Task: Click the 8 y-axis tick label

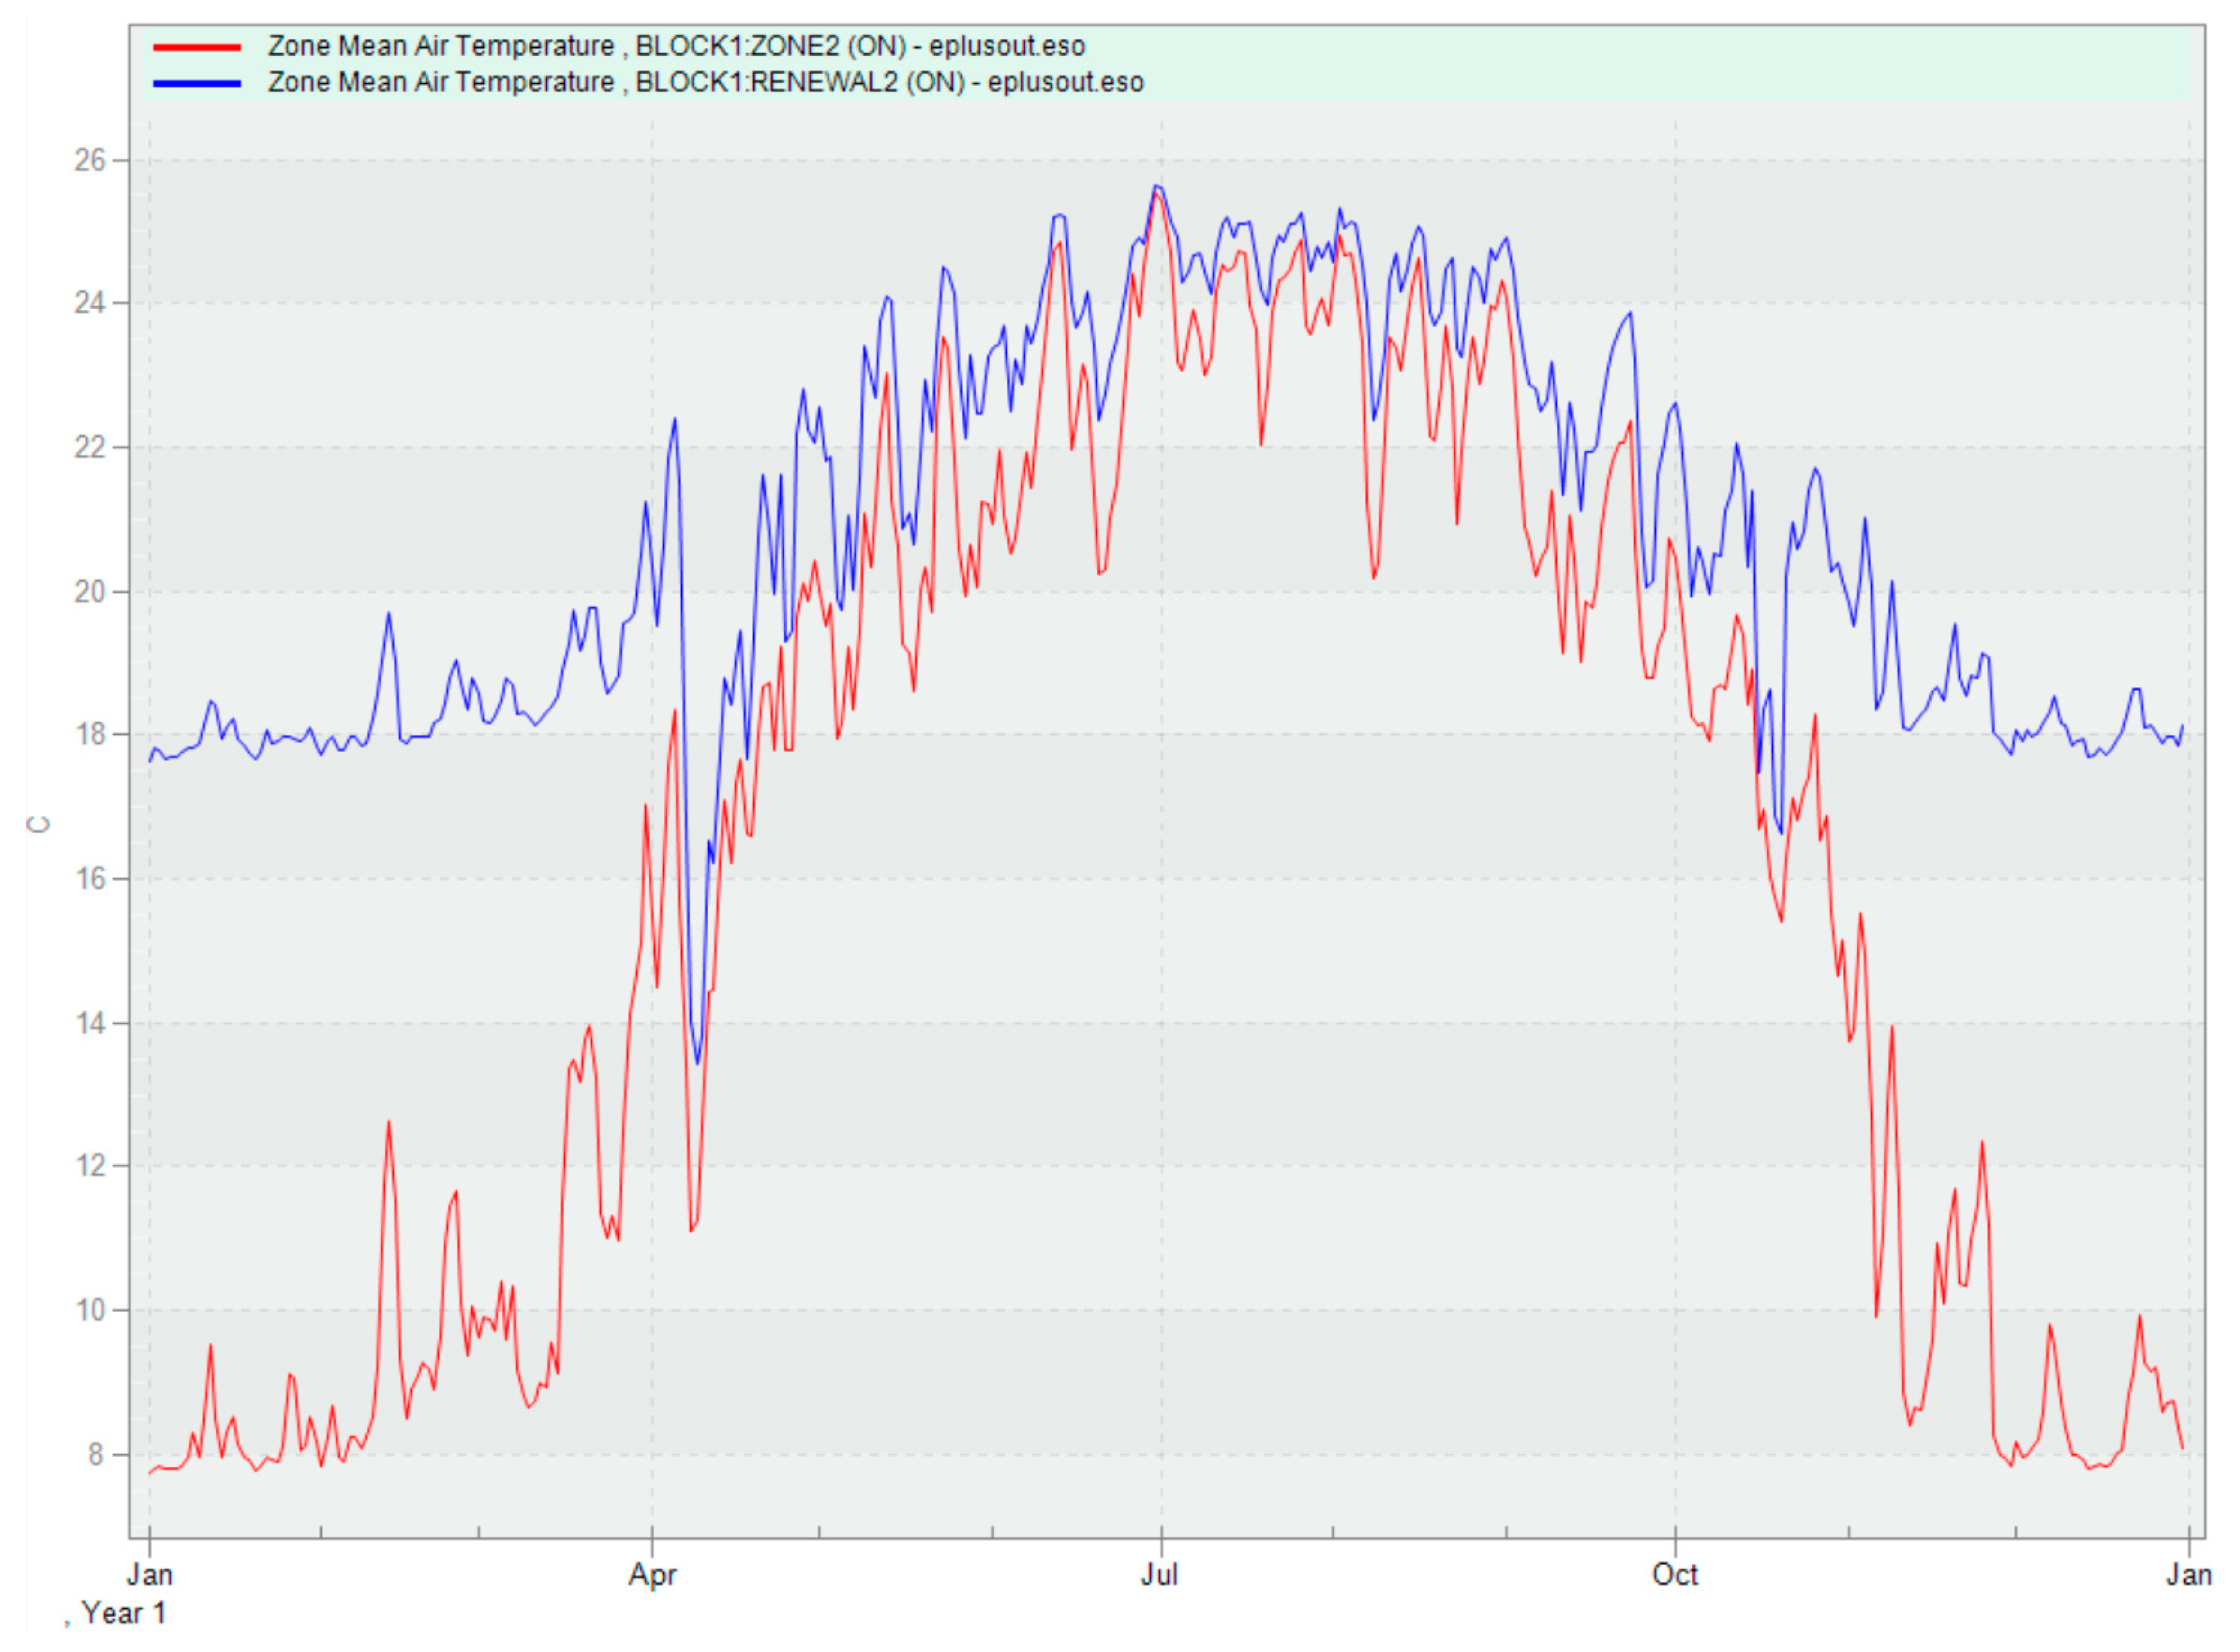Action: pyautogui.click(x=95, y=1454)
